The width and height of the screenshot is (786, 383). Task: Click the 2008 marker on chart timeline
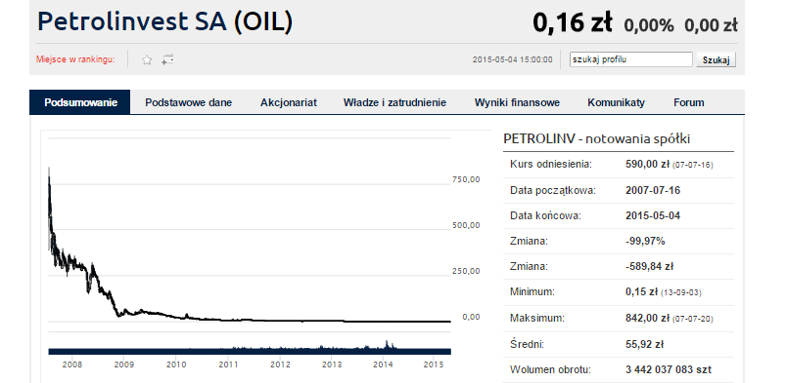tap(73, 364)
